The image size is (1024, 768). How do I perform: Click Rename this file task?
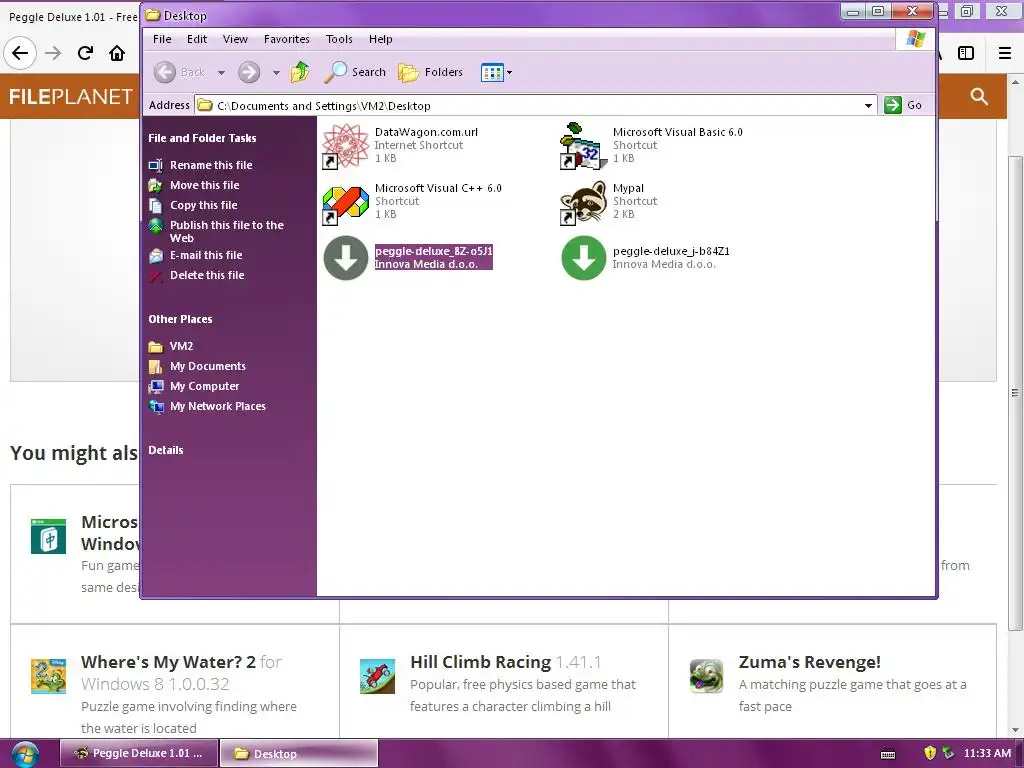tap(211, 165)
